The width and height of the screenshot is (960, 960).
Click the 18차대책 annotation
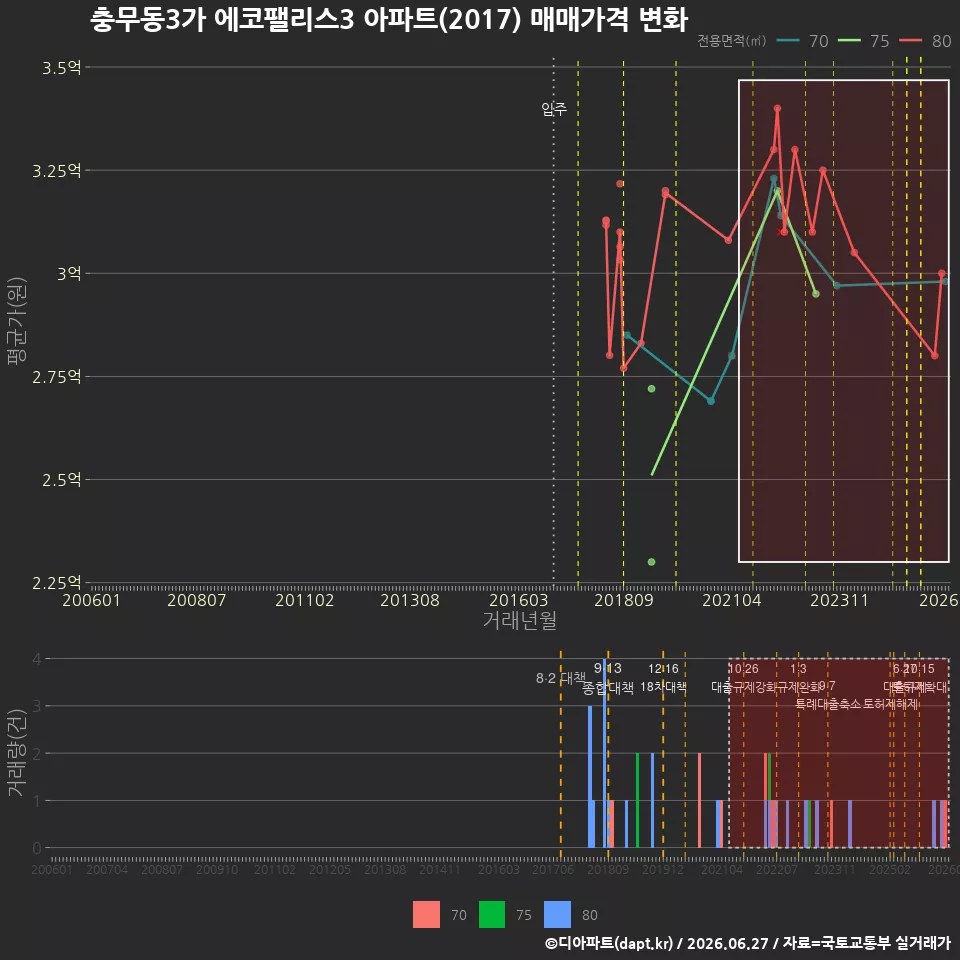coord(663,687)
